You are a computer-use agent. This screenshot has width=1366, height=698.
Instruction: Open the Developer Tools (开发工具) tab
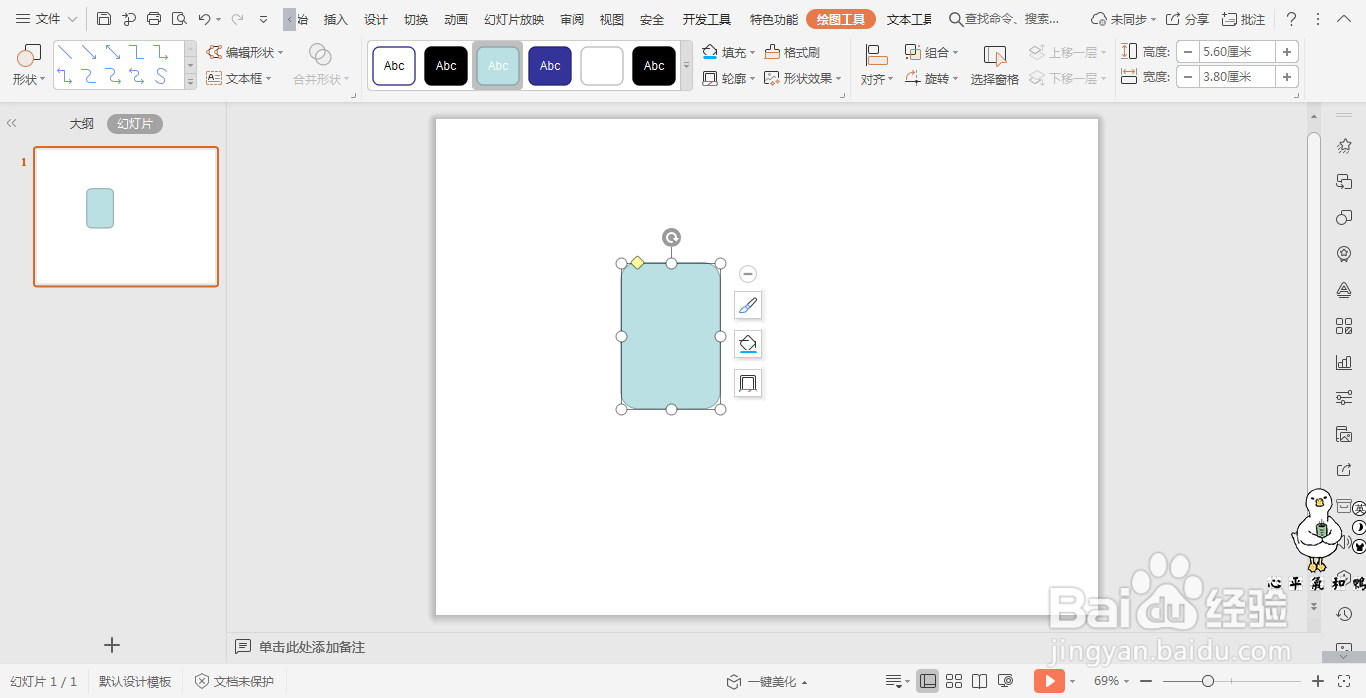pyautogui.click(x=707, y=19)
